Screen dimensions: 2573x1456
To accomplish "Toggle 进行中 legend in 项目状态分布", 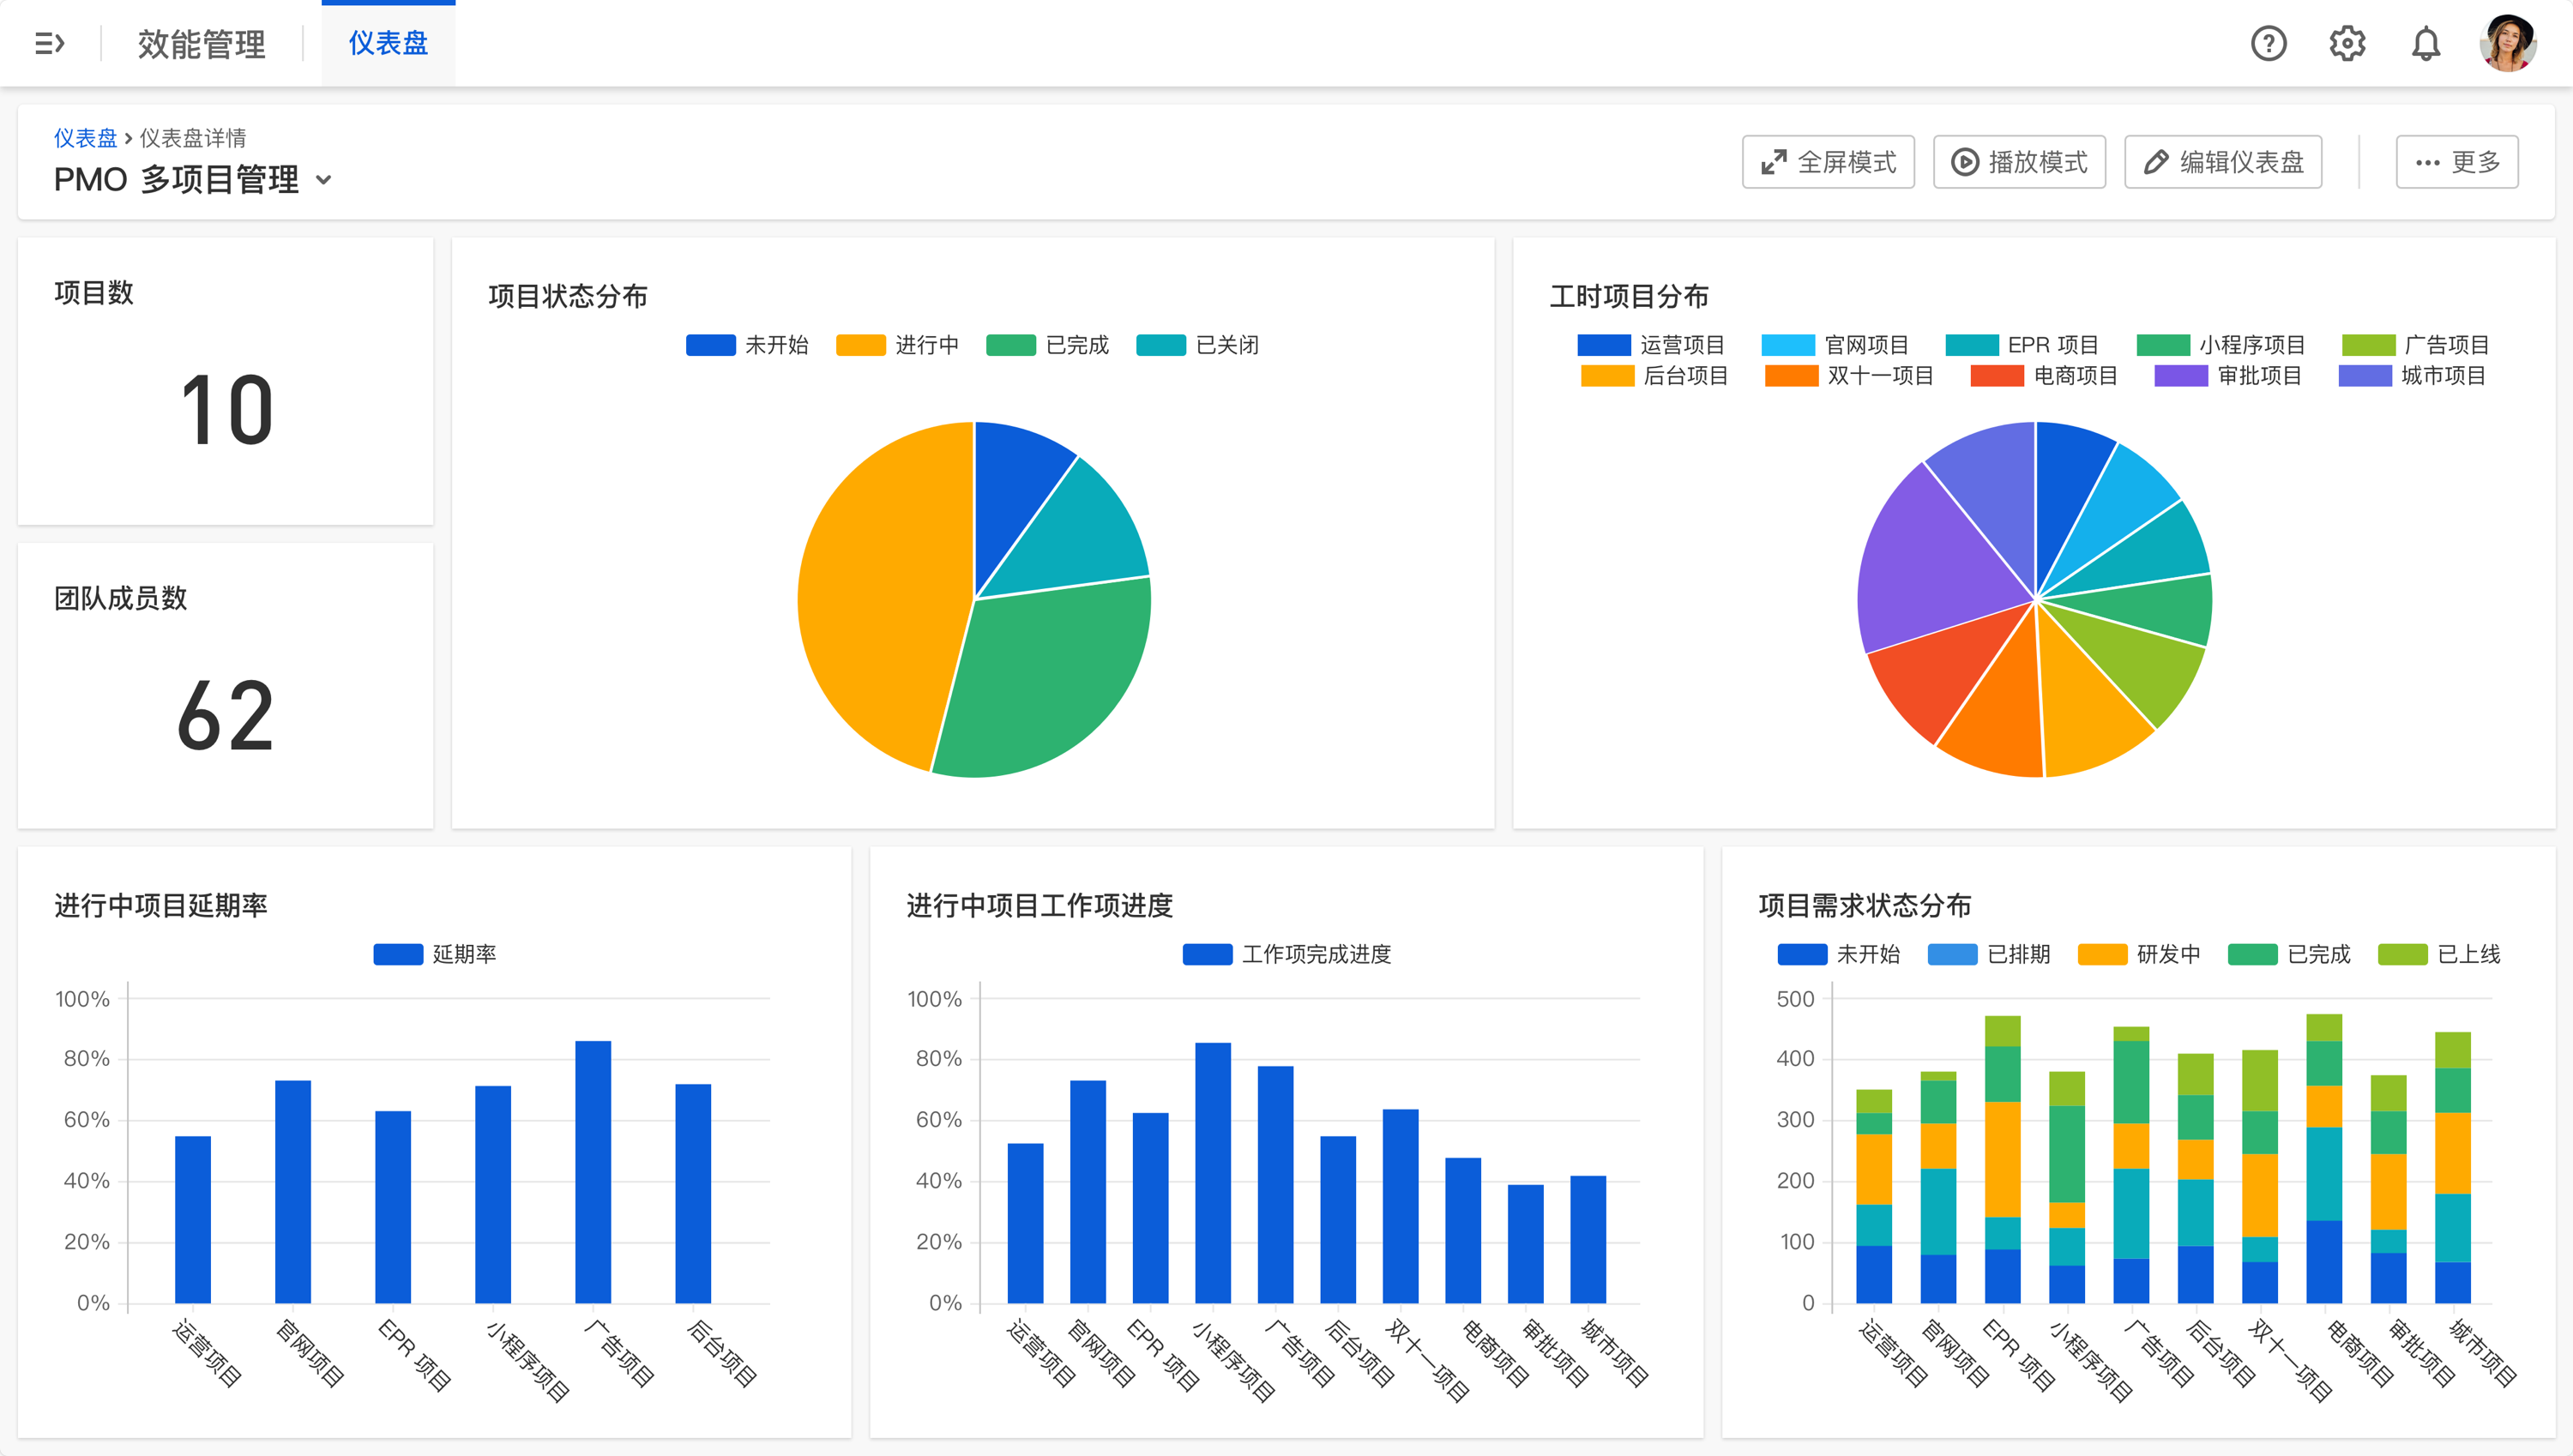I will pos(897,345).
